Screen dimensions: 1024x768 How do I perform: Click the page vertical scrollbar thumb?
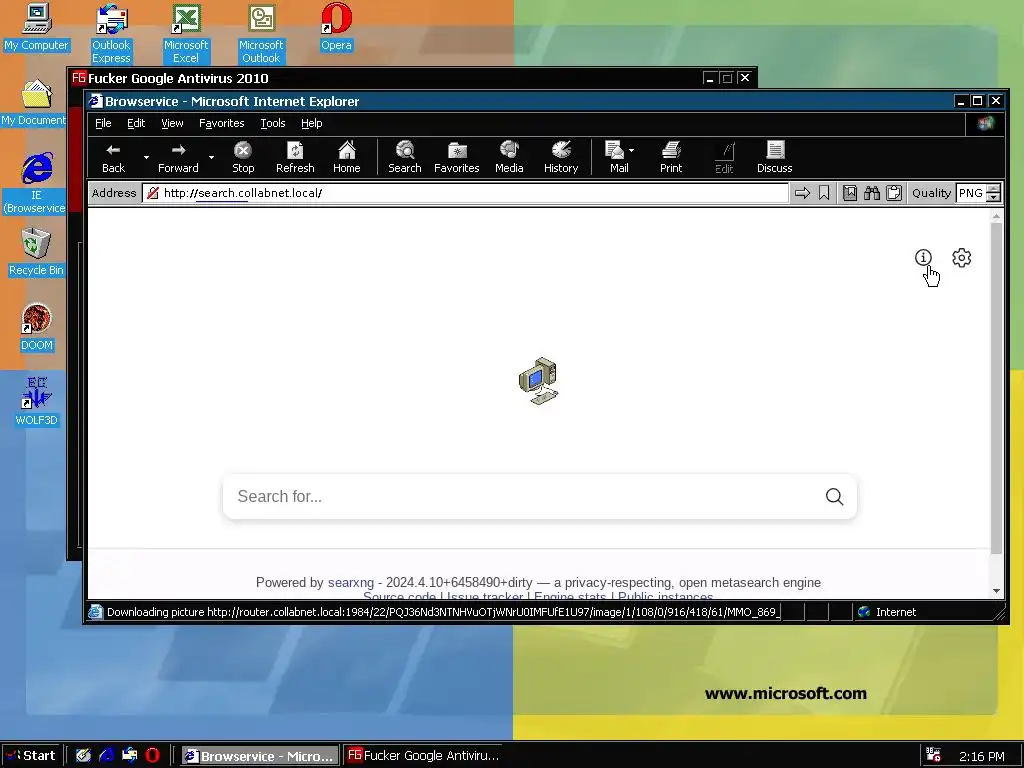point(996,389)
